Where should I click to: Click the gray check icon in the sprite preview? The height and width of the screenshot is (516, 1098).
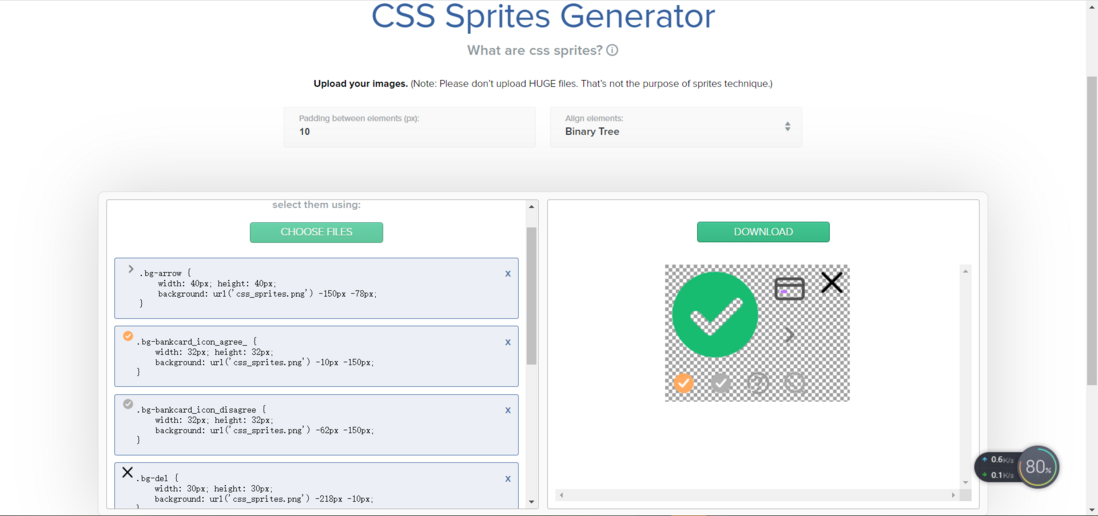coord(721,383)
